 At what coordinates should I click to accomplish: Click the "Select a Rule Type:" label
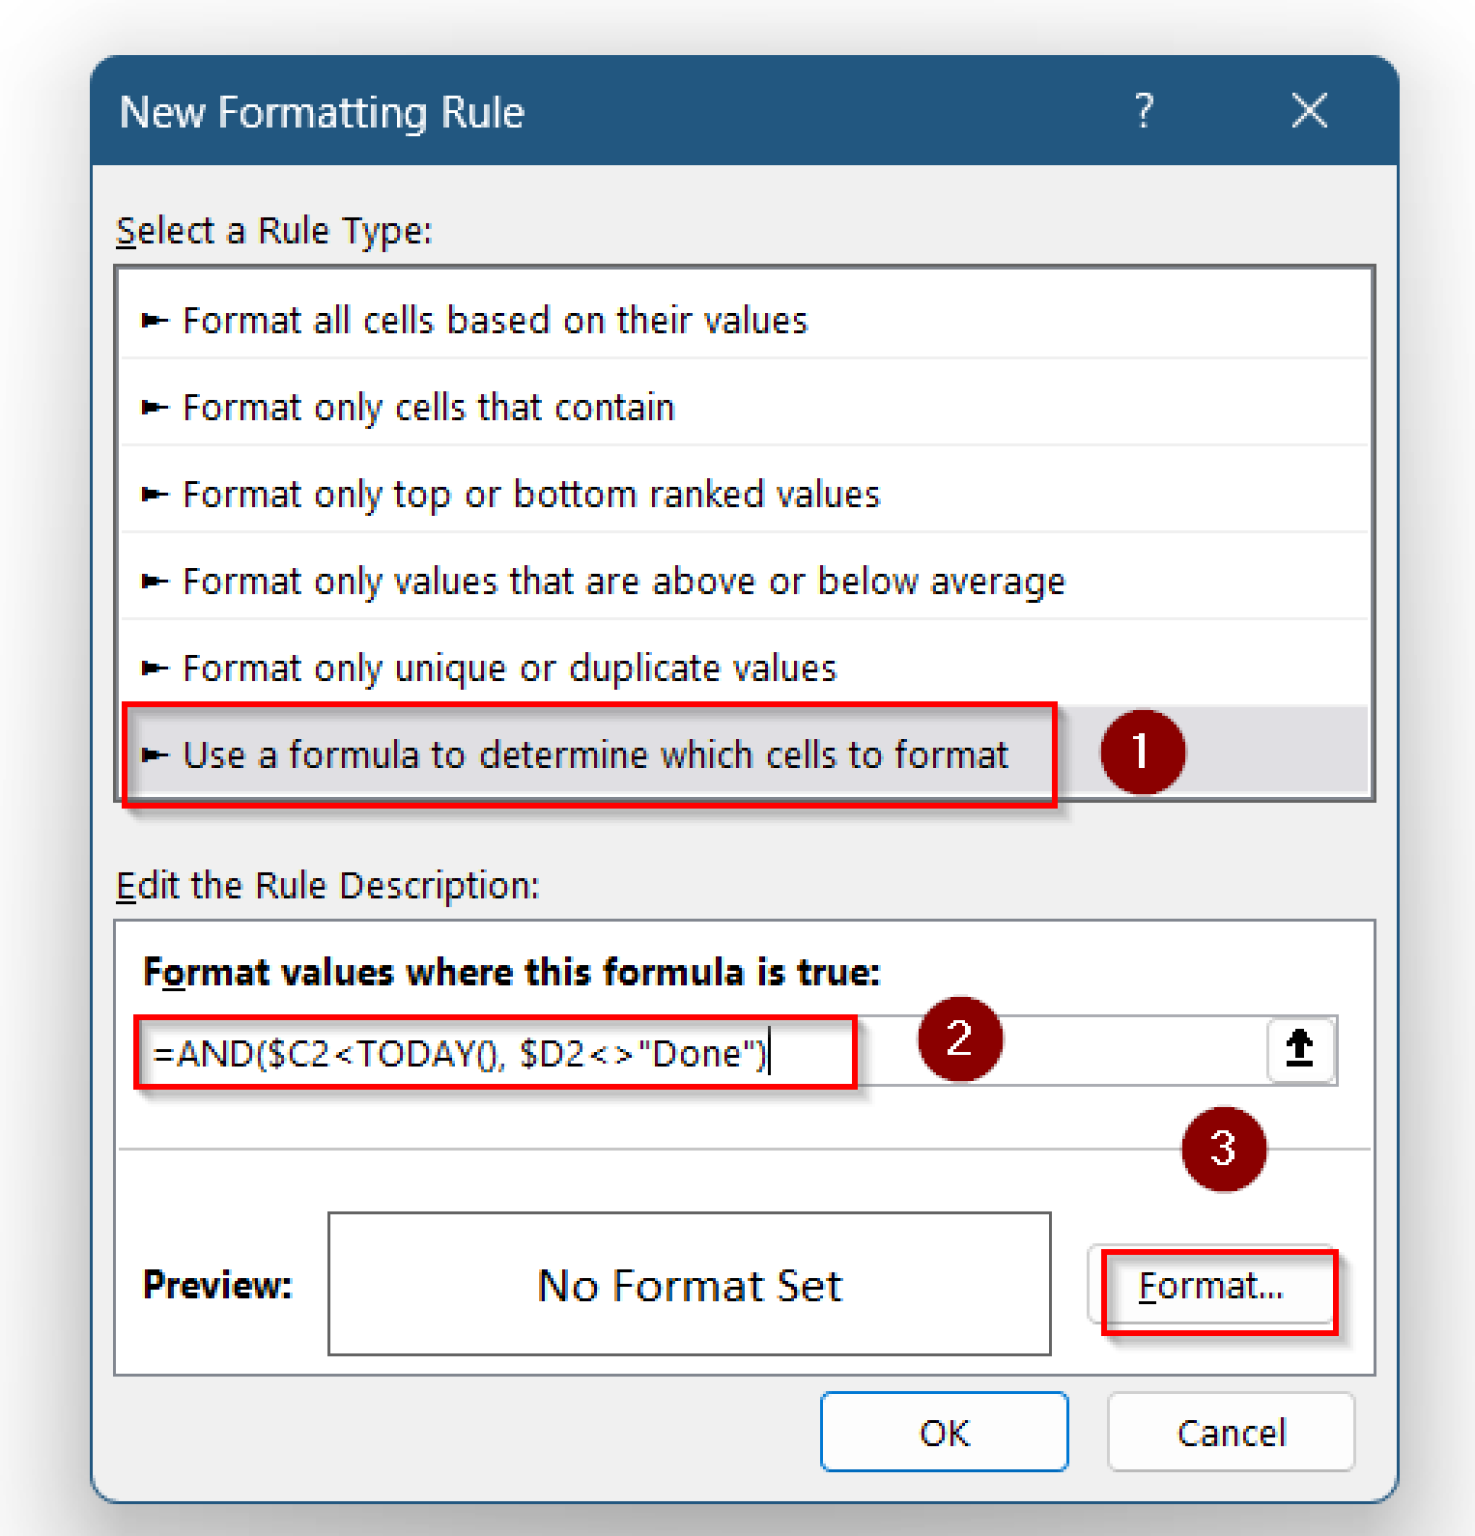click(x=274, y=231)
